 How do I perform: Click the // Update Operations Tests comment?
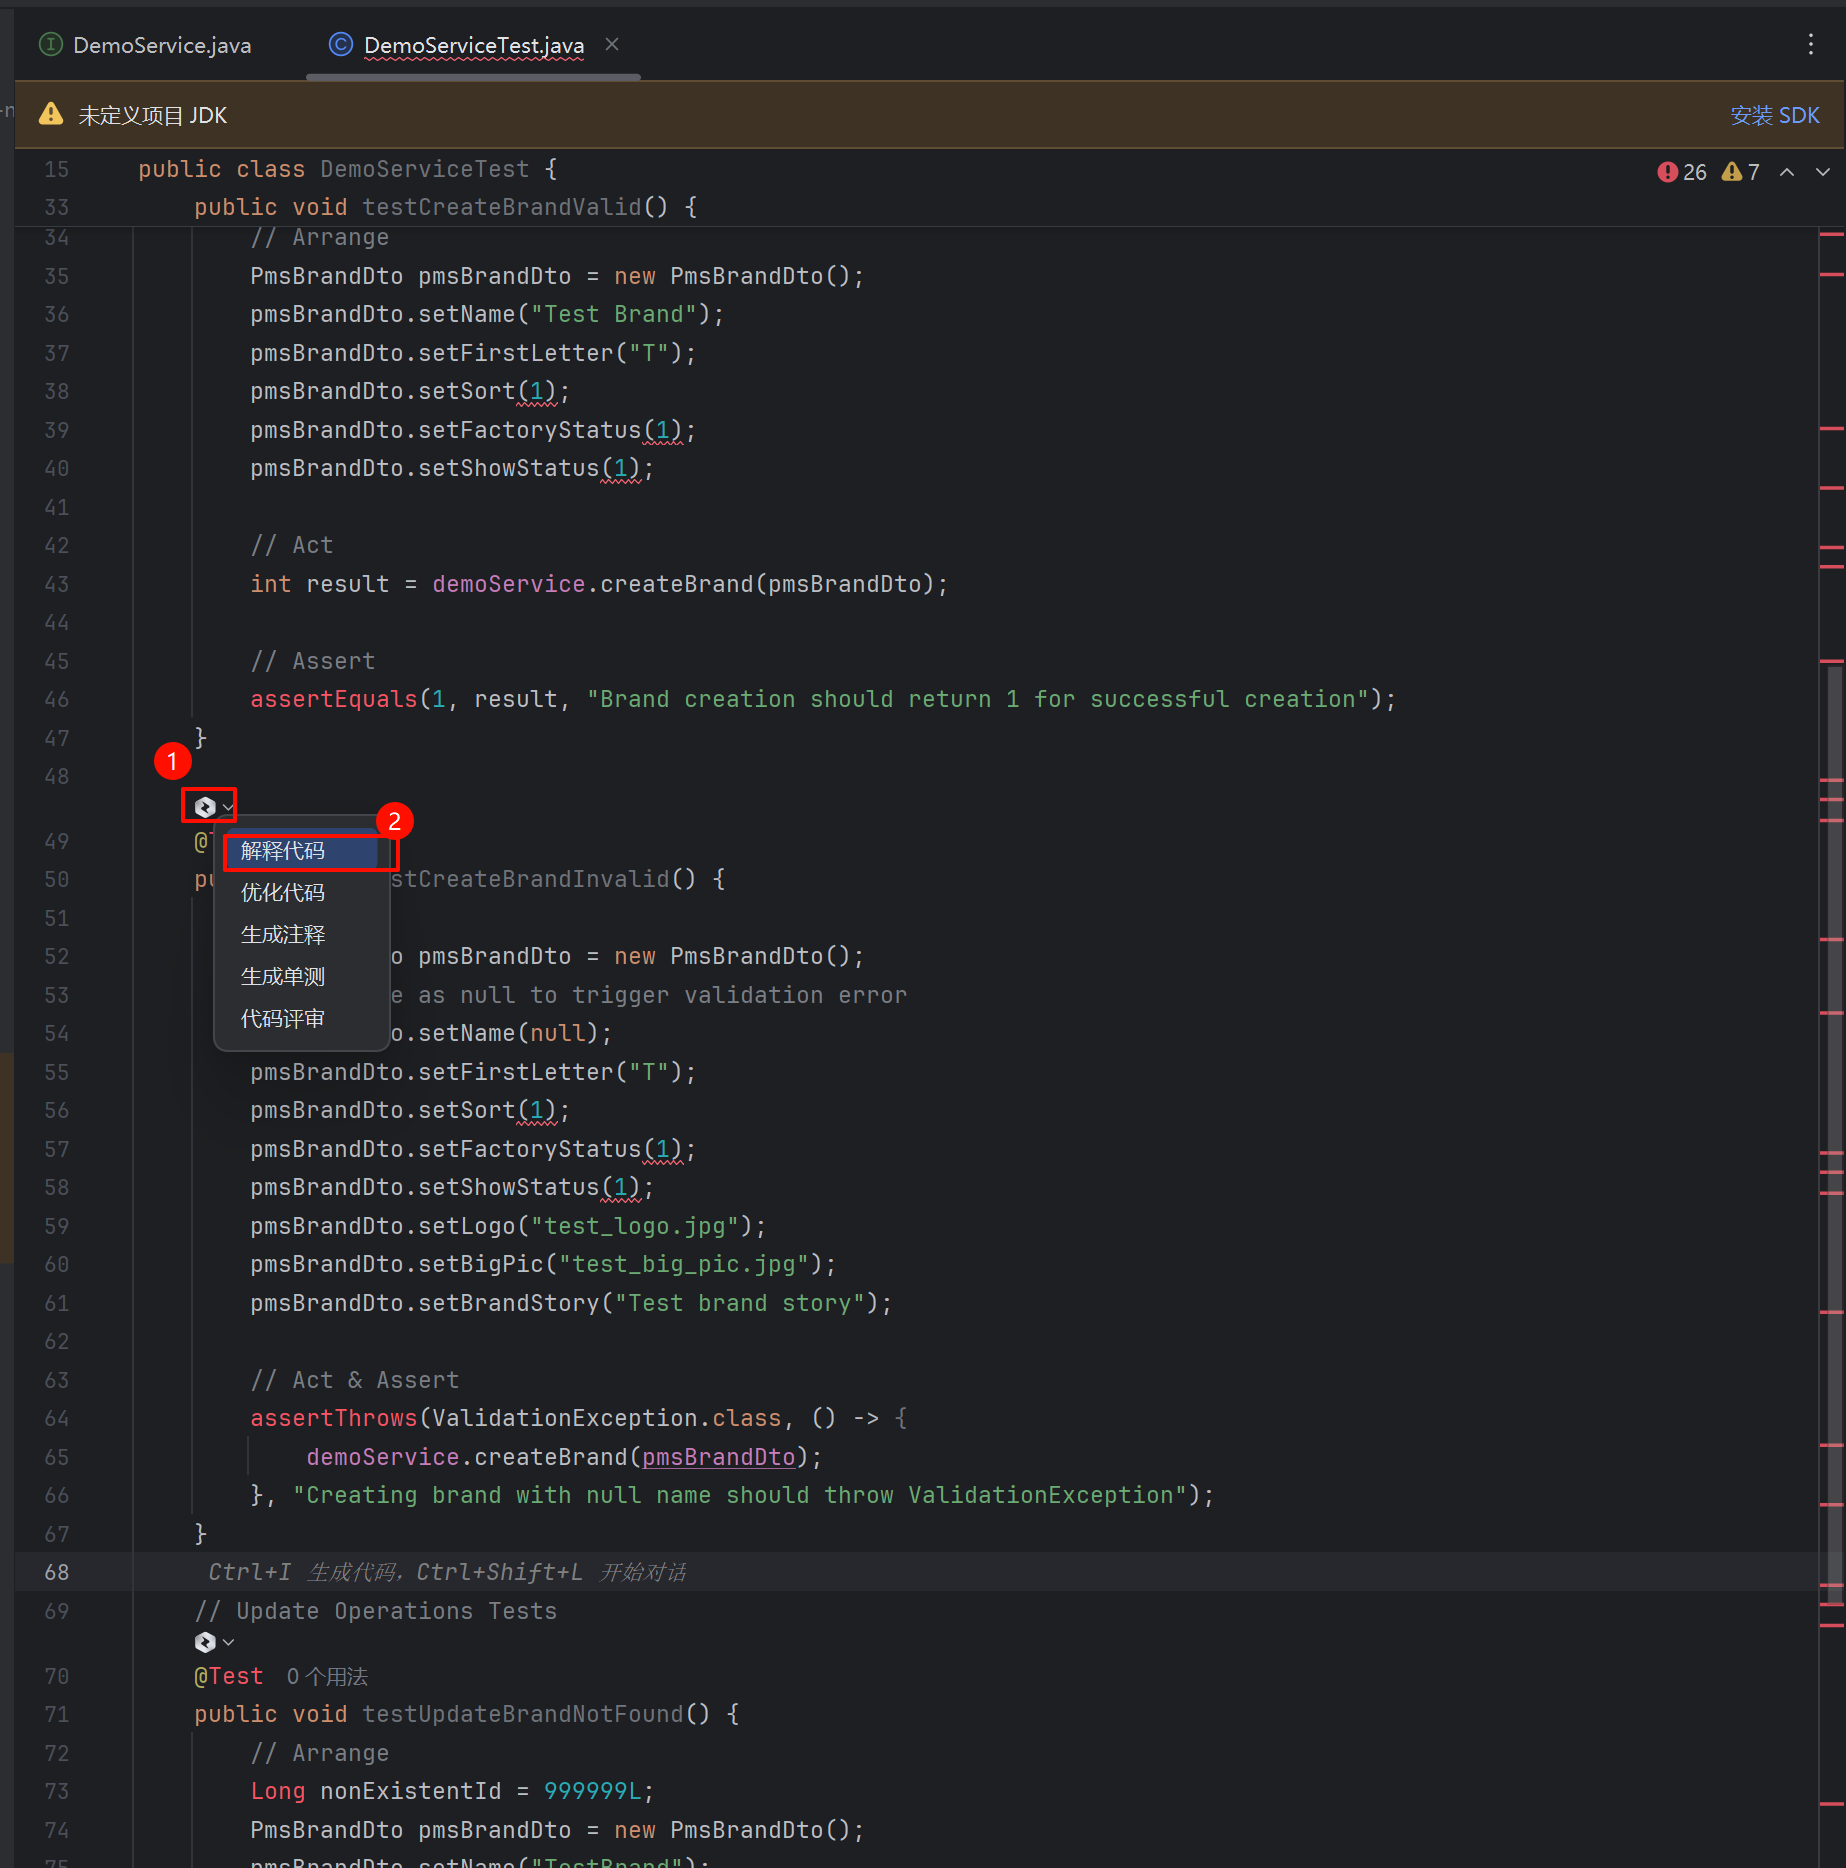coord(376,1611)
